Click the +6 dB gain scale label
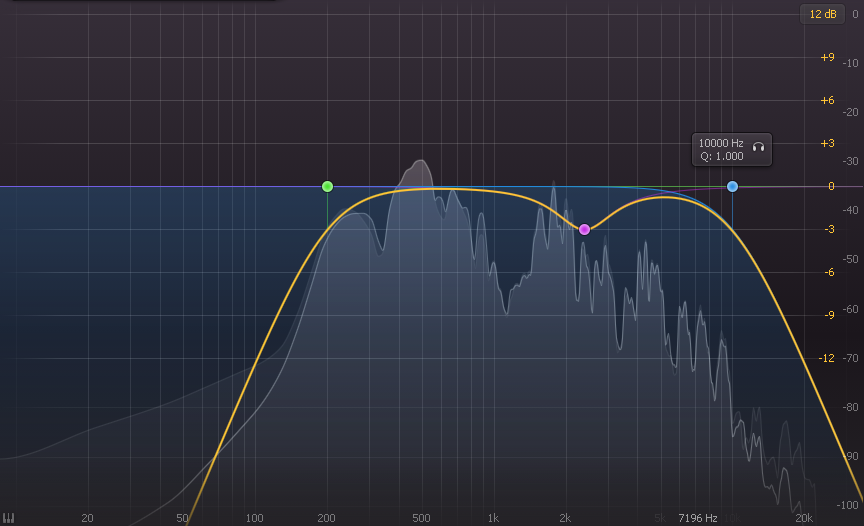 [x=827, y=101]
